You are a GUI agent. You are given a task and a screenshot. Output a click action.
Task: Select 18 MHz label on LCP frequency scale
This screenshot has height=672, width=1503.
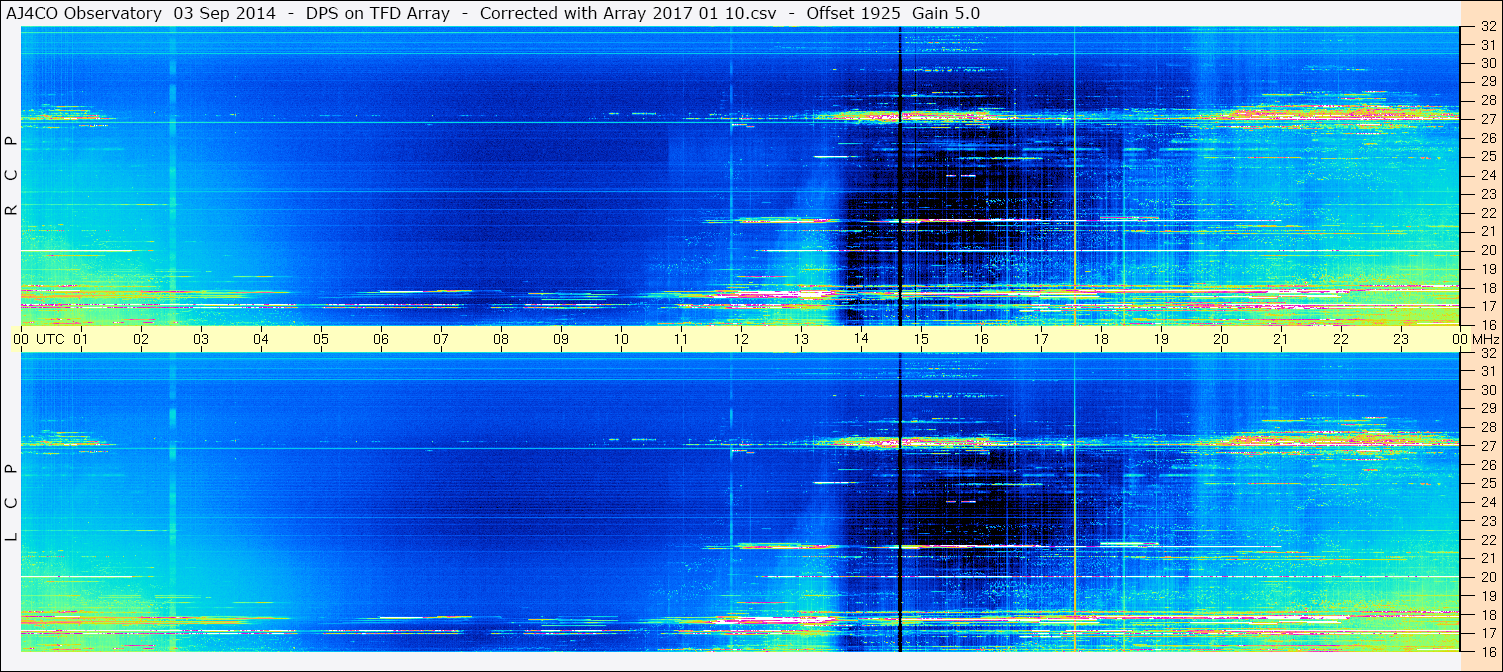[1487, 614]
